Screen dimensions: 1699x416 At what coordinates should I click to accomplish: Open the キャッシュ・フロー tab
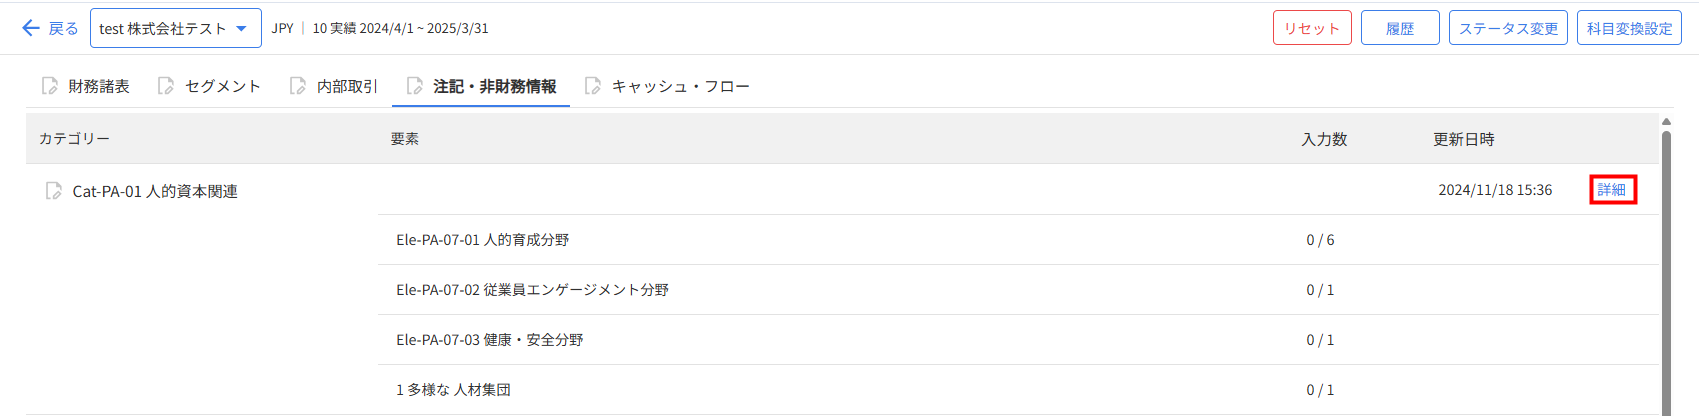click(680, 86)
